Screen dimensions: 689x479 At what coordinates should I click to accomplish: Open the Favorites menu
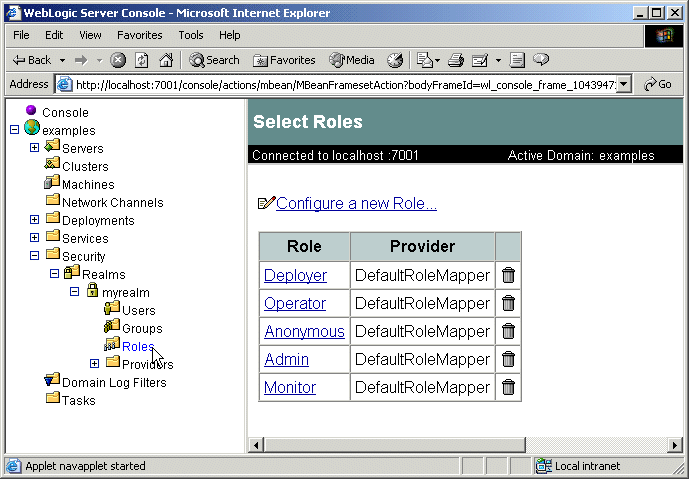(140, 35)
